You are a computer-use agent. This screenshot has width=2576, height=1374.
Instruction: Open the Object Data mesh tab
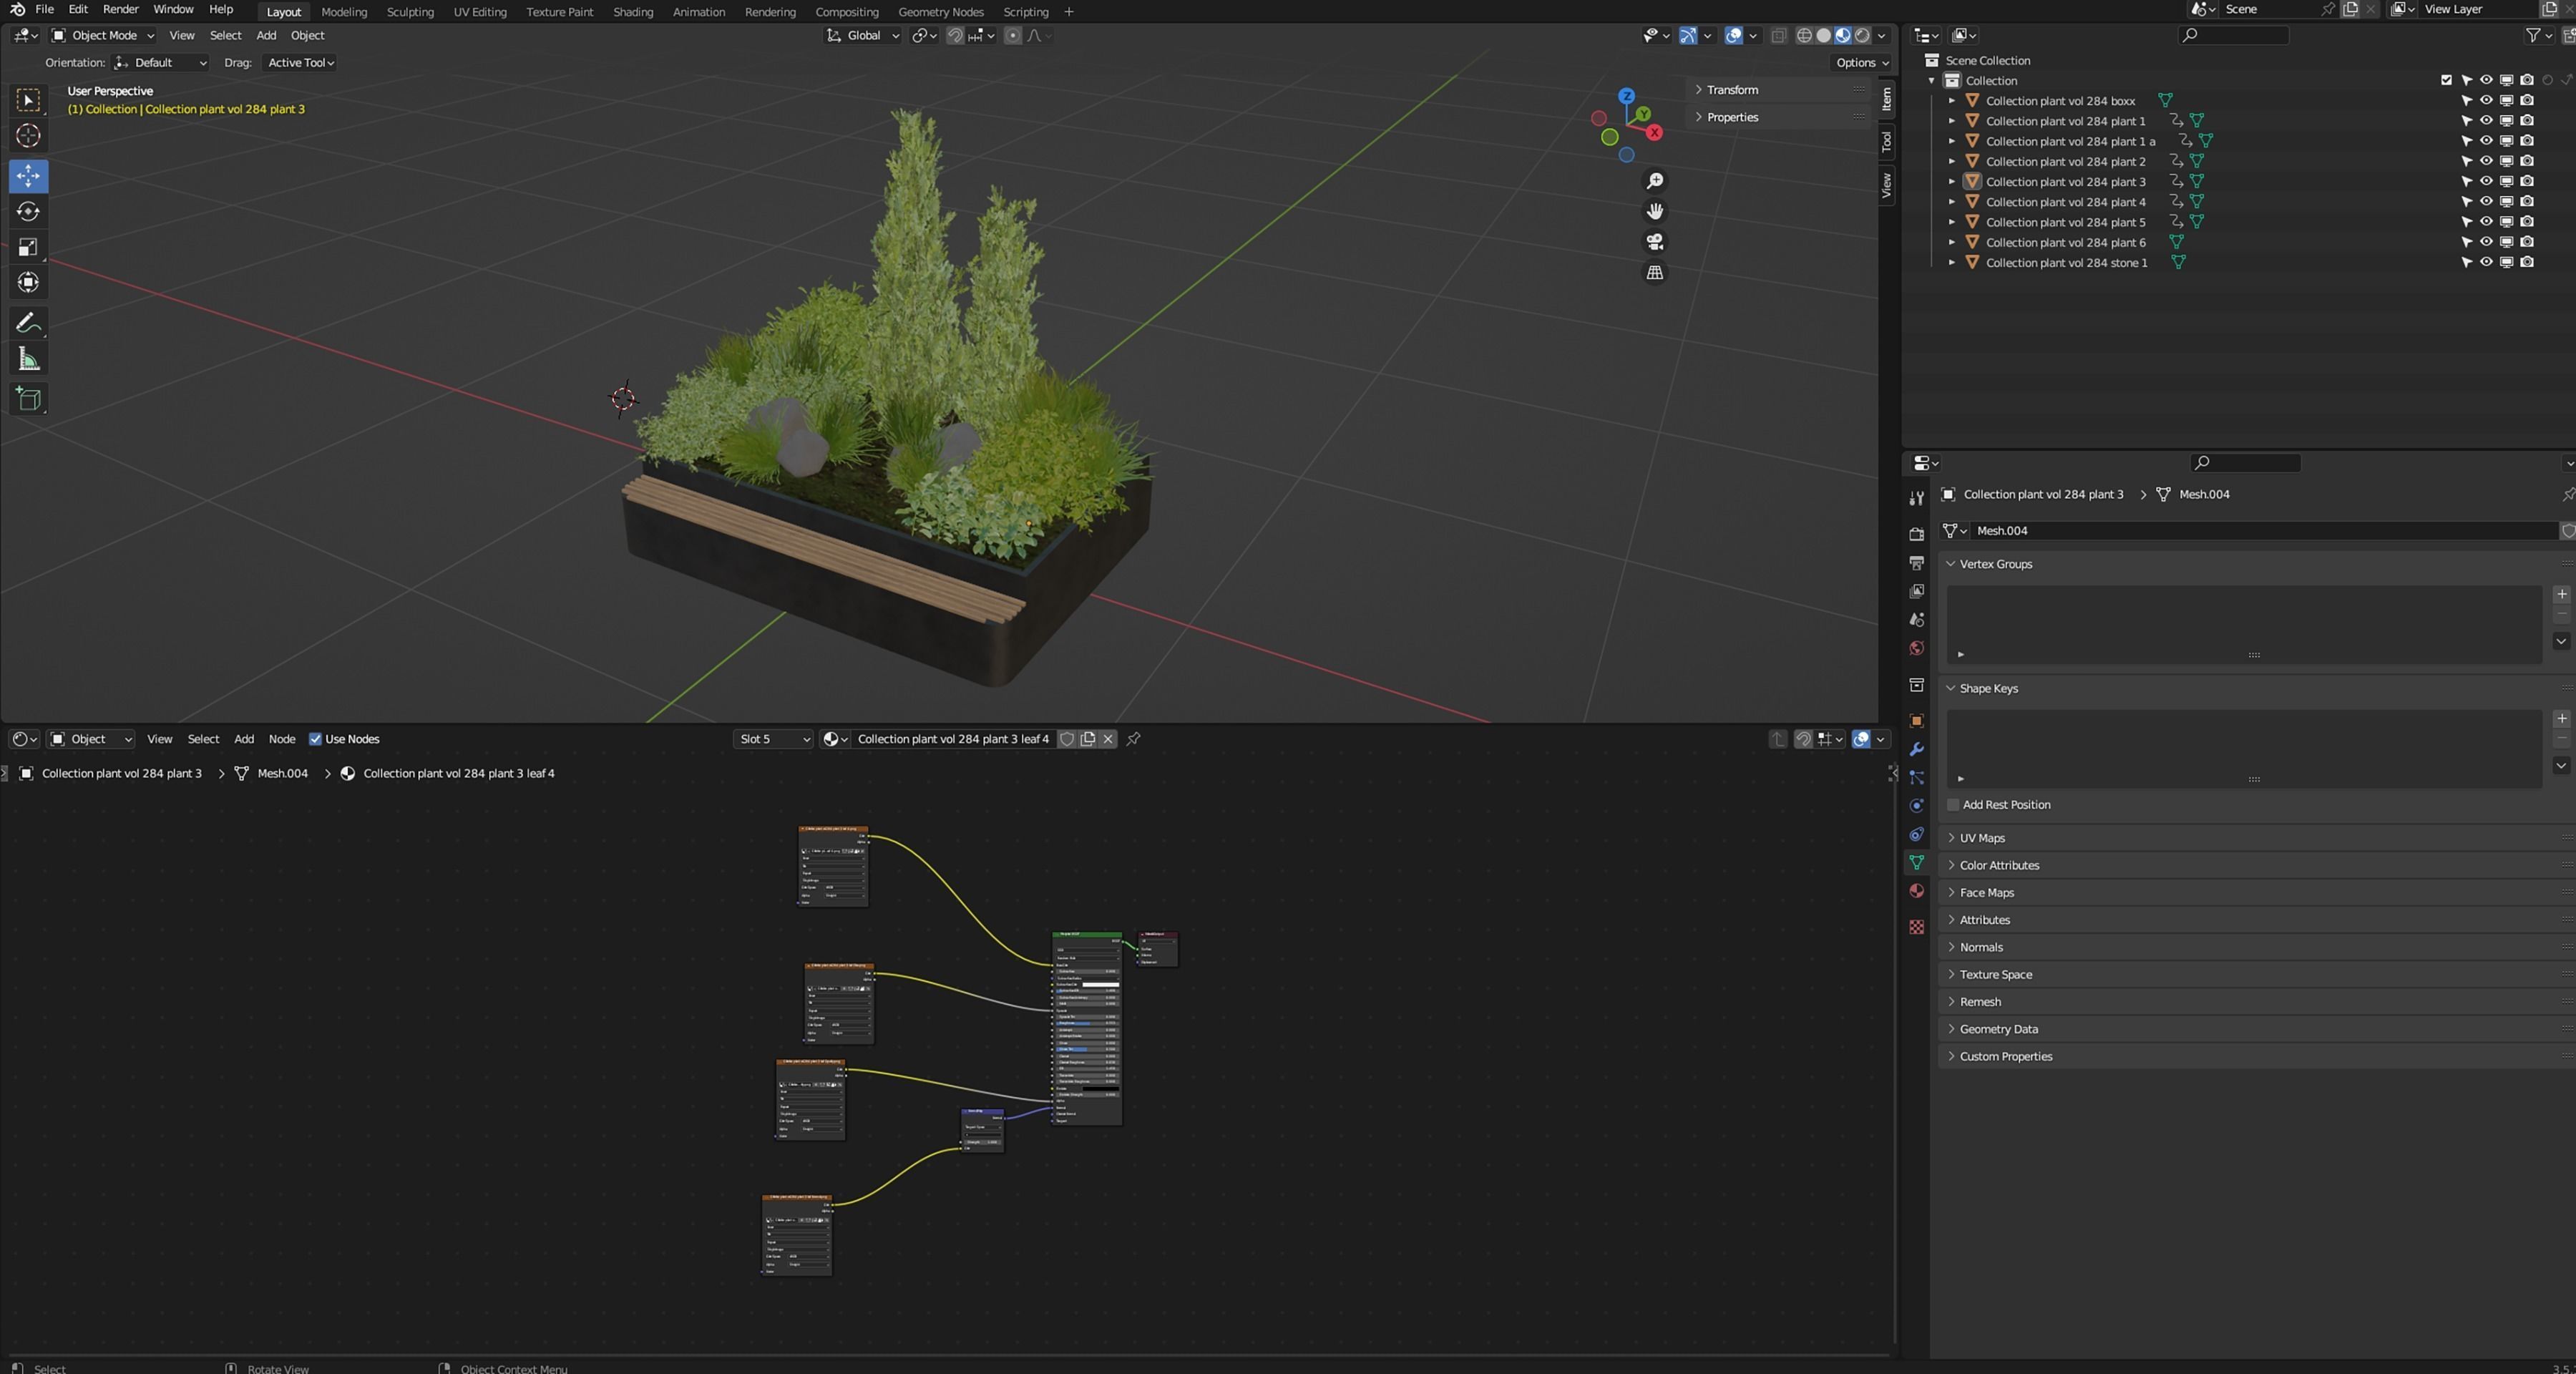point(1916,862)
